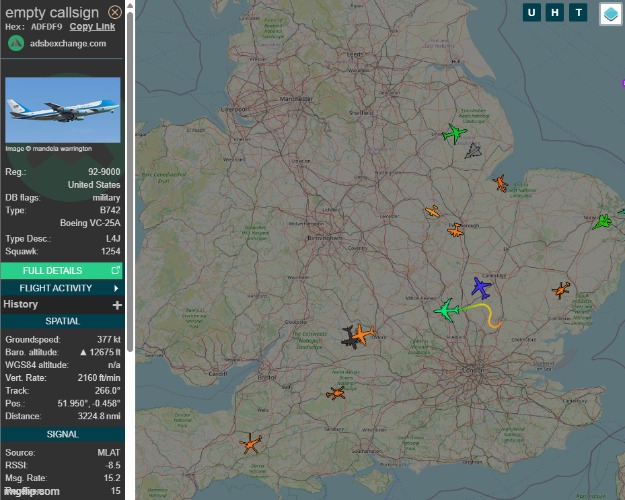The image size is (625, 500).
Task: Click the green aircraft icon north of Nottingham
Action: (x=454, y=133)
